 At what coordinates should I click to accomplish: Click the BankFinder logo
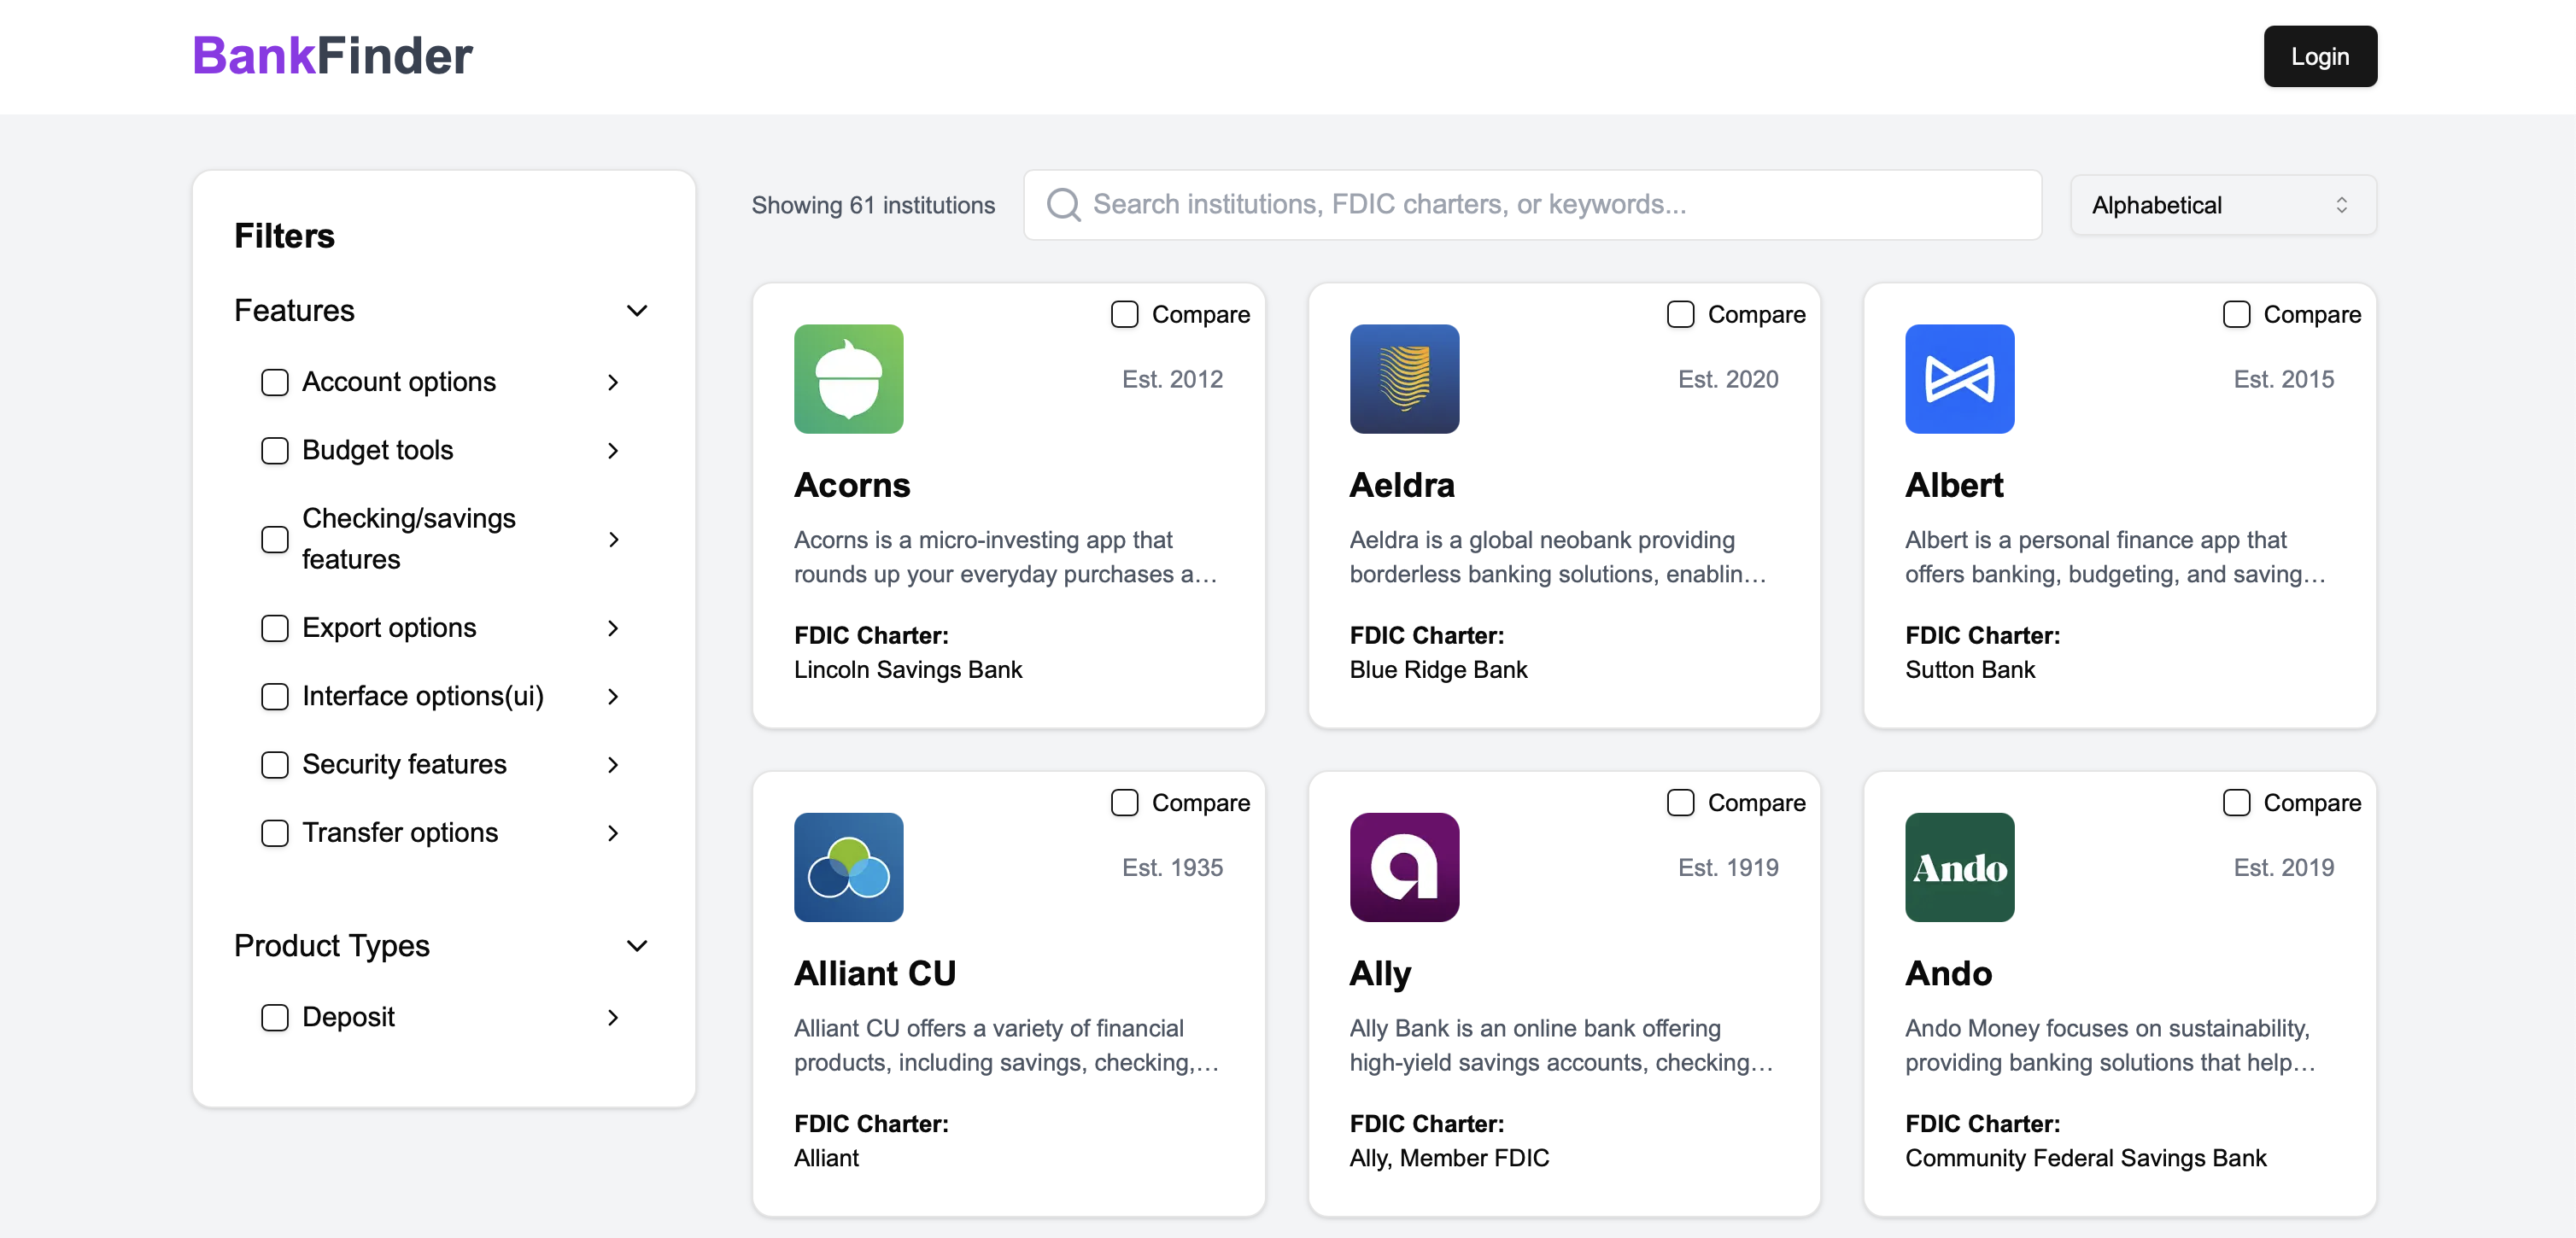click(x=332, y=56)
